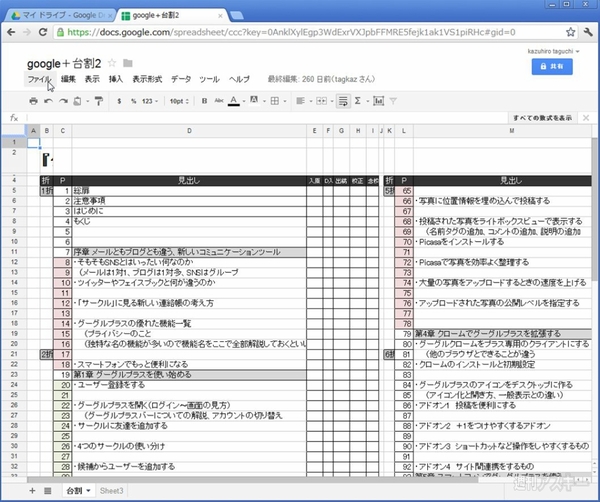Viewport: 600px width, 502px height.
Task: Open the horizontal alignment tool
Action: (300, 101)
